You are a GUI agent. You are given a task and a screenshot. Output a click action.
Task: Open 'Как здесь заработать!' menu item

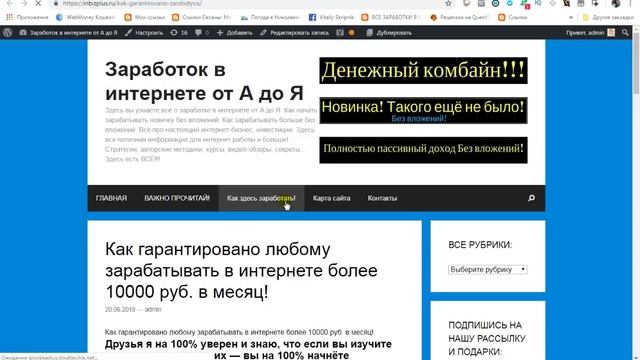pos(261,198)
